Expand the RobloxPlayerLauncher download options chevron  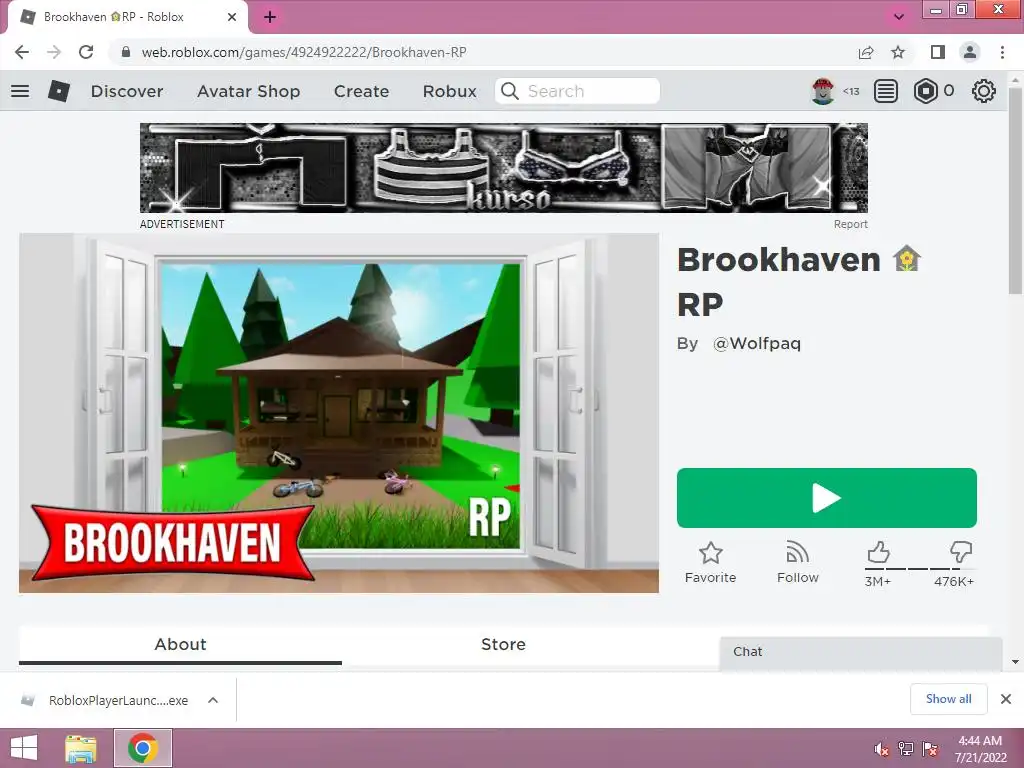point(213,701)
